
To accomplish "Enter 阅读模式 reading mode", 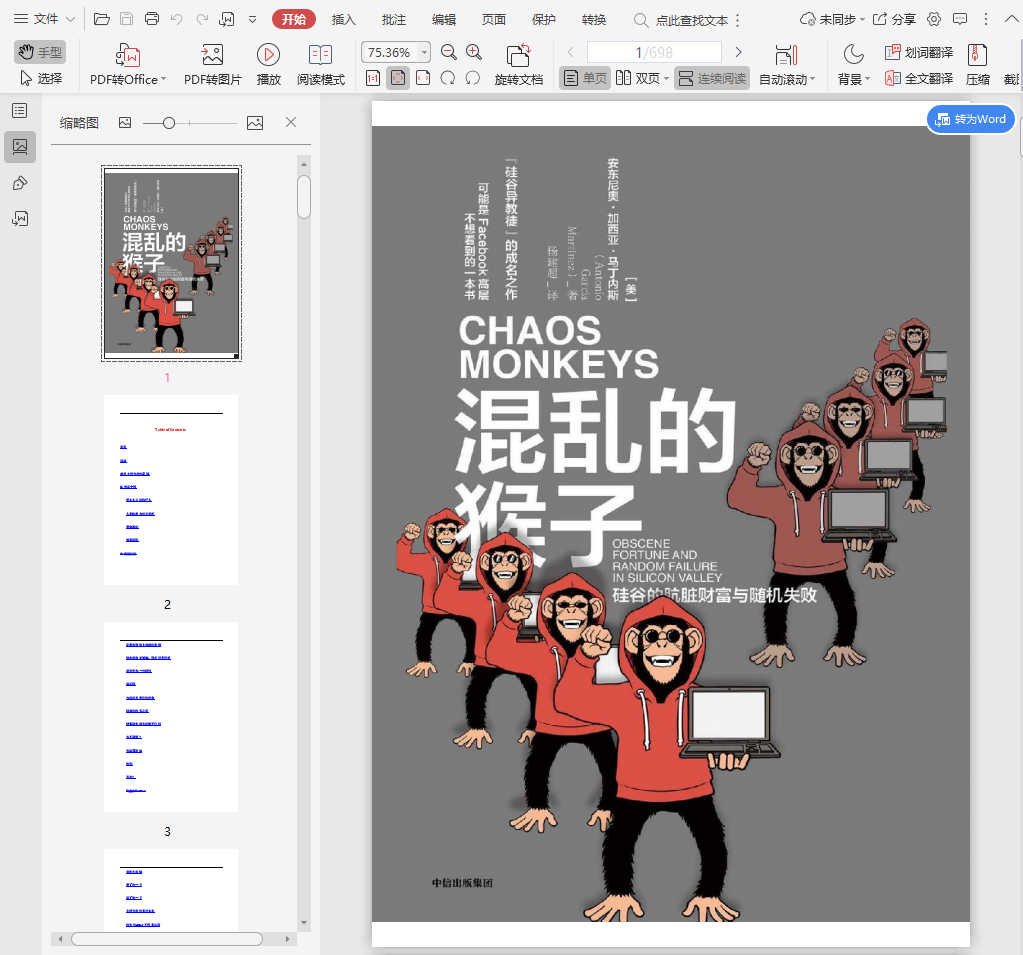I will [x=320, y=64].
